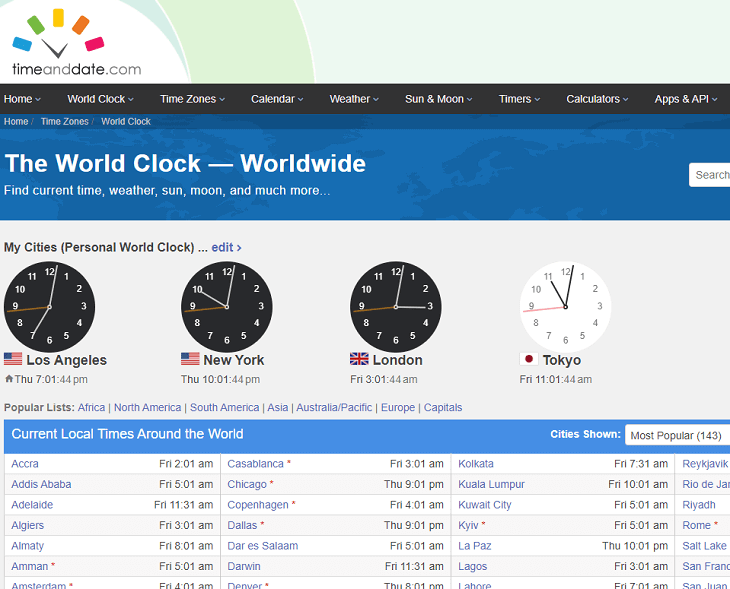Open the Dallas city link
Viewport: 730px width, 589px height.
click(x=242, y=525)
